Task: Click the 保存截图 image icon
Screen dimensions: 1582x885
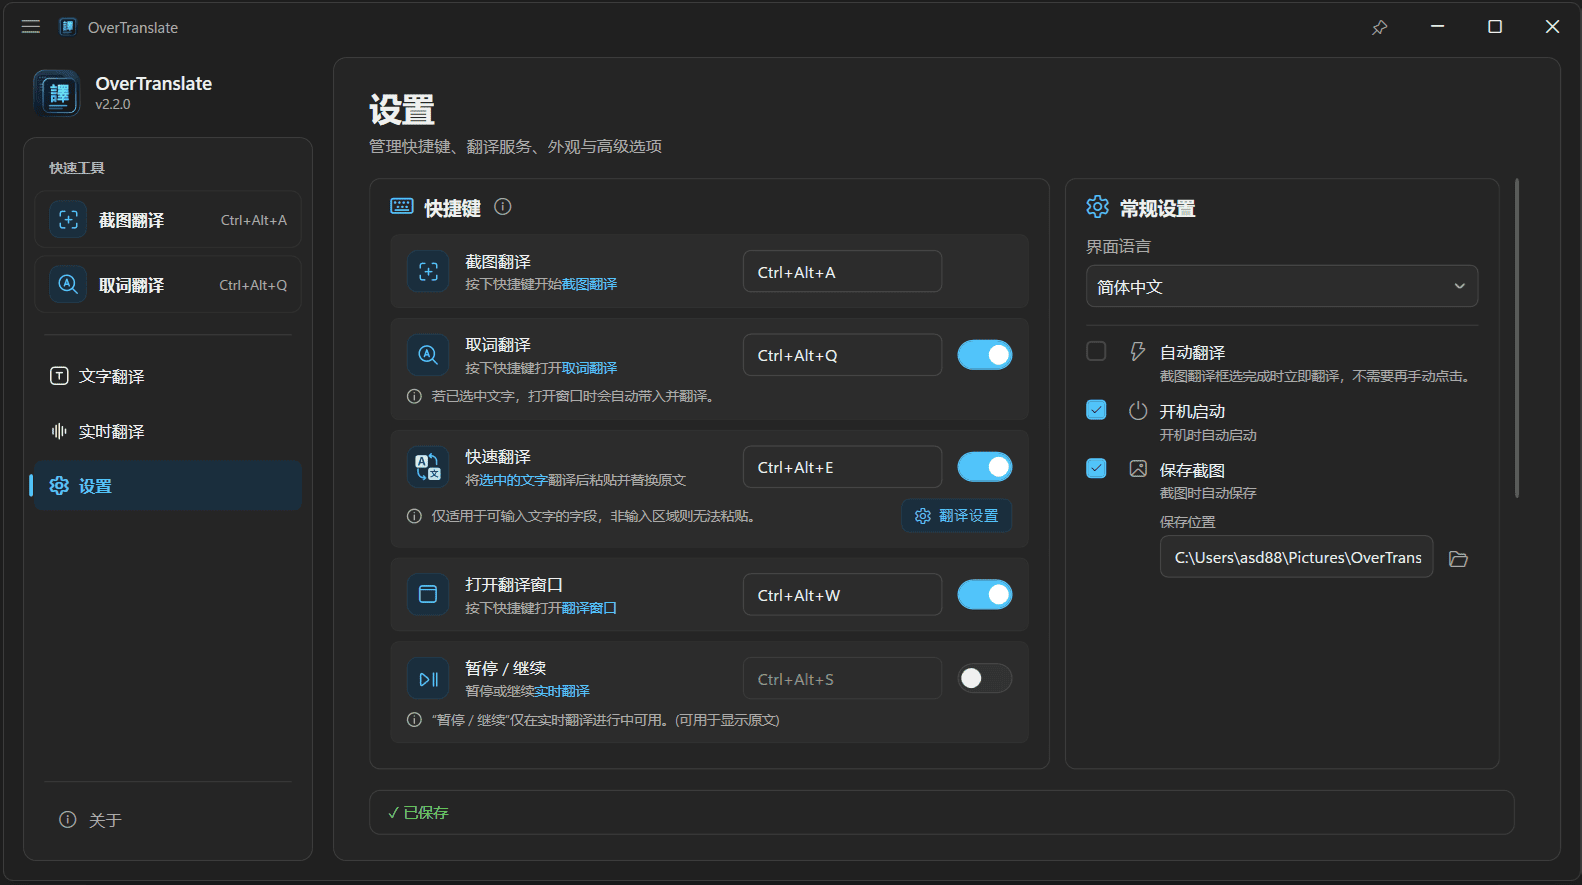Action: pyautogui.click(x=1138, y=469)
